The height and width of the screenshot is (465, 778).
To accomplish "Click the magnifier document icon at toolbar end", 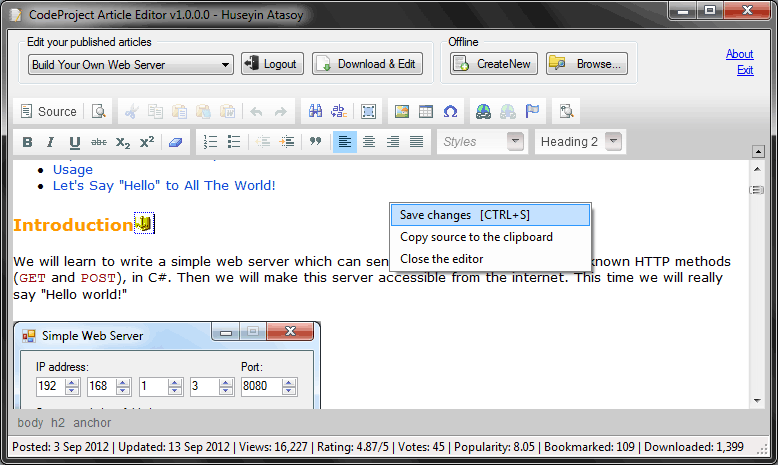I will point(566,111).
